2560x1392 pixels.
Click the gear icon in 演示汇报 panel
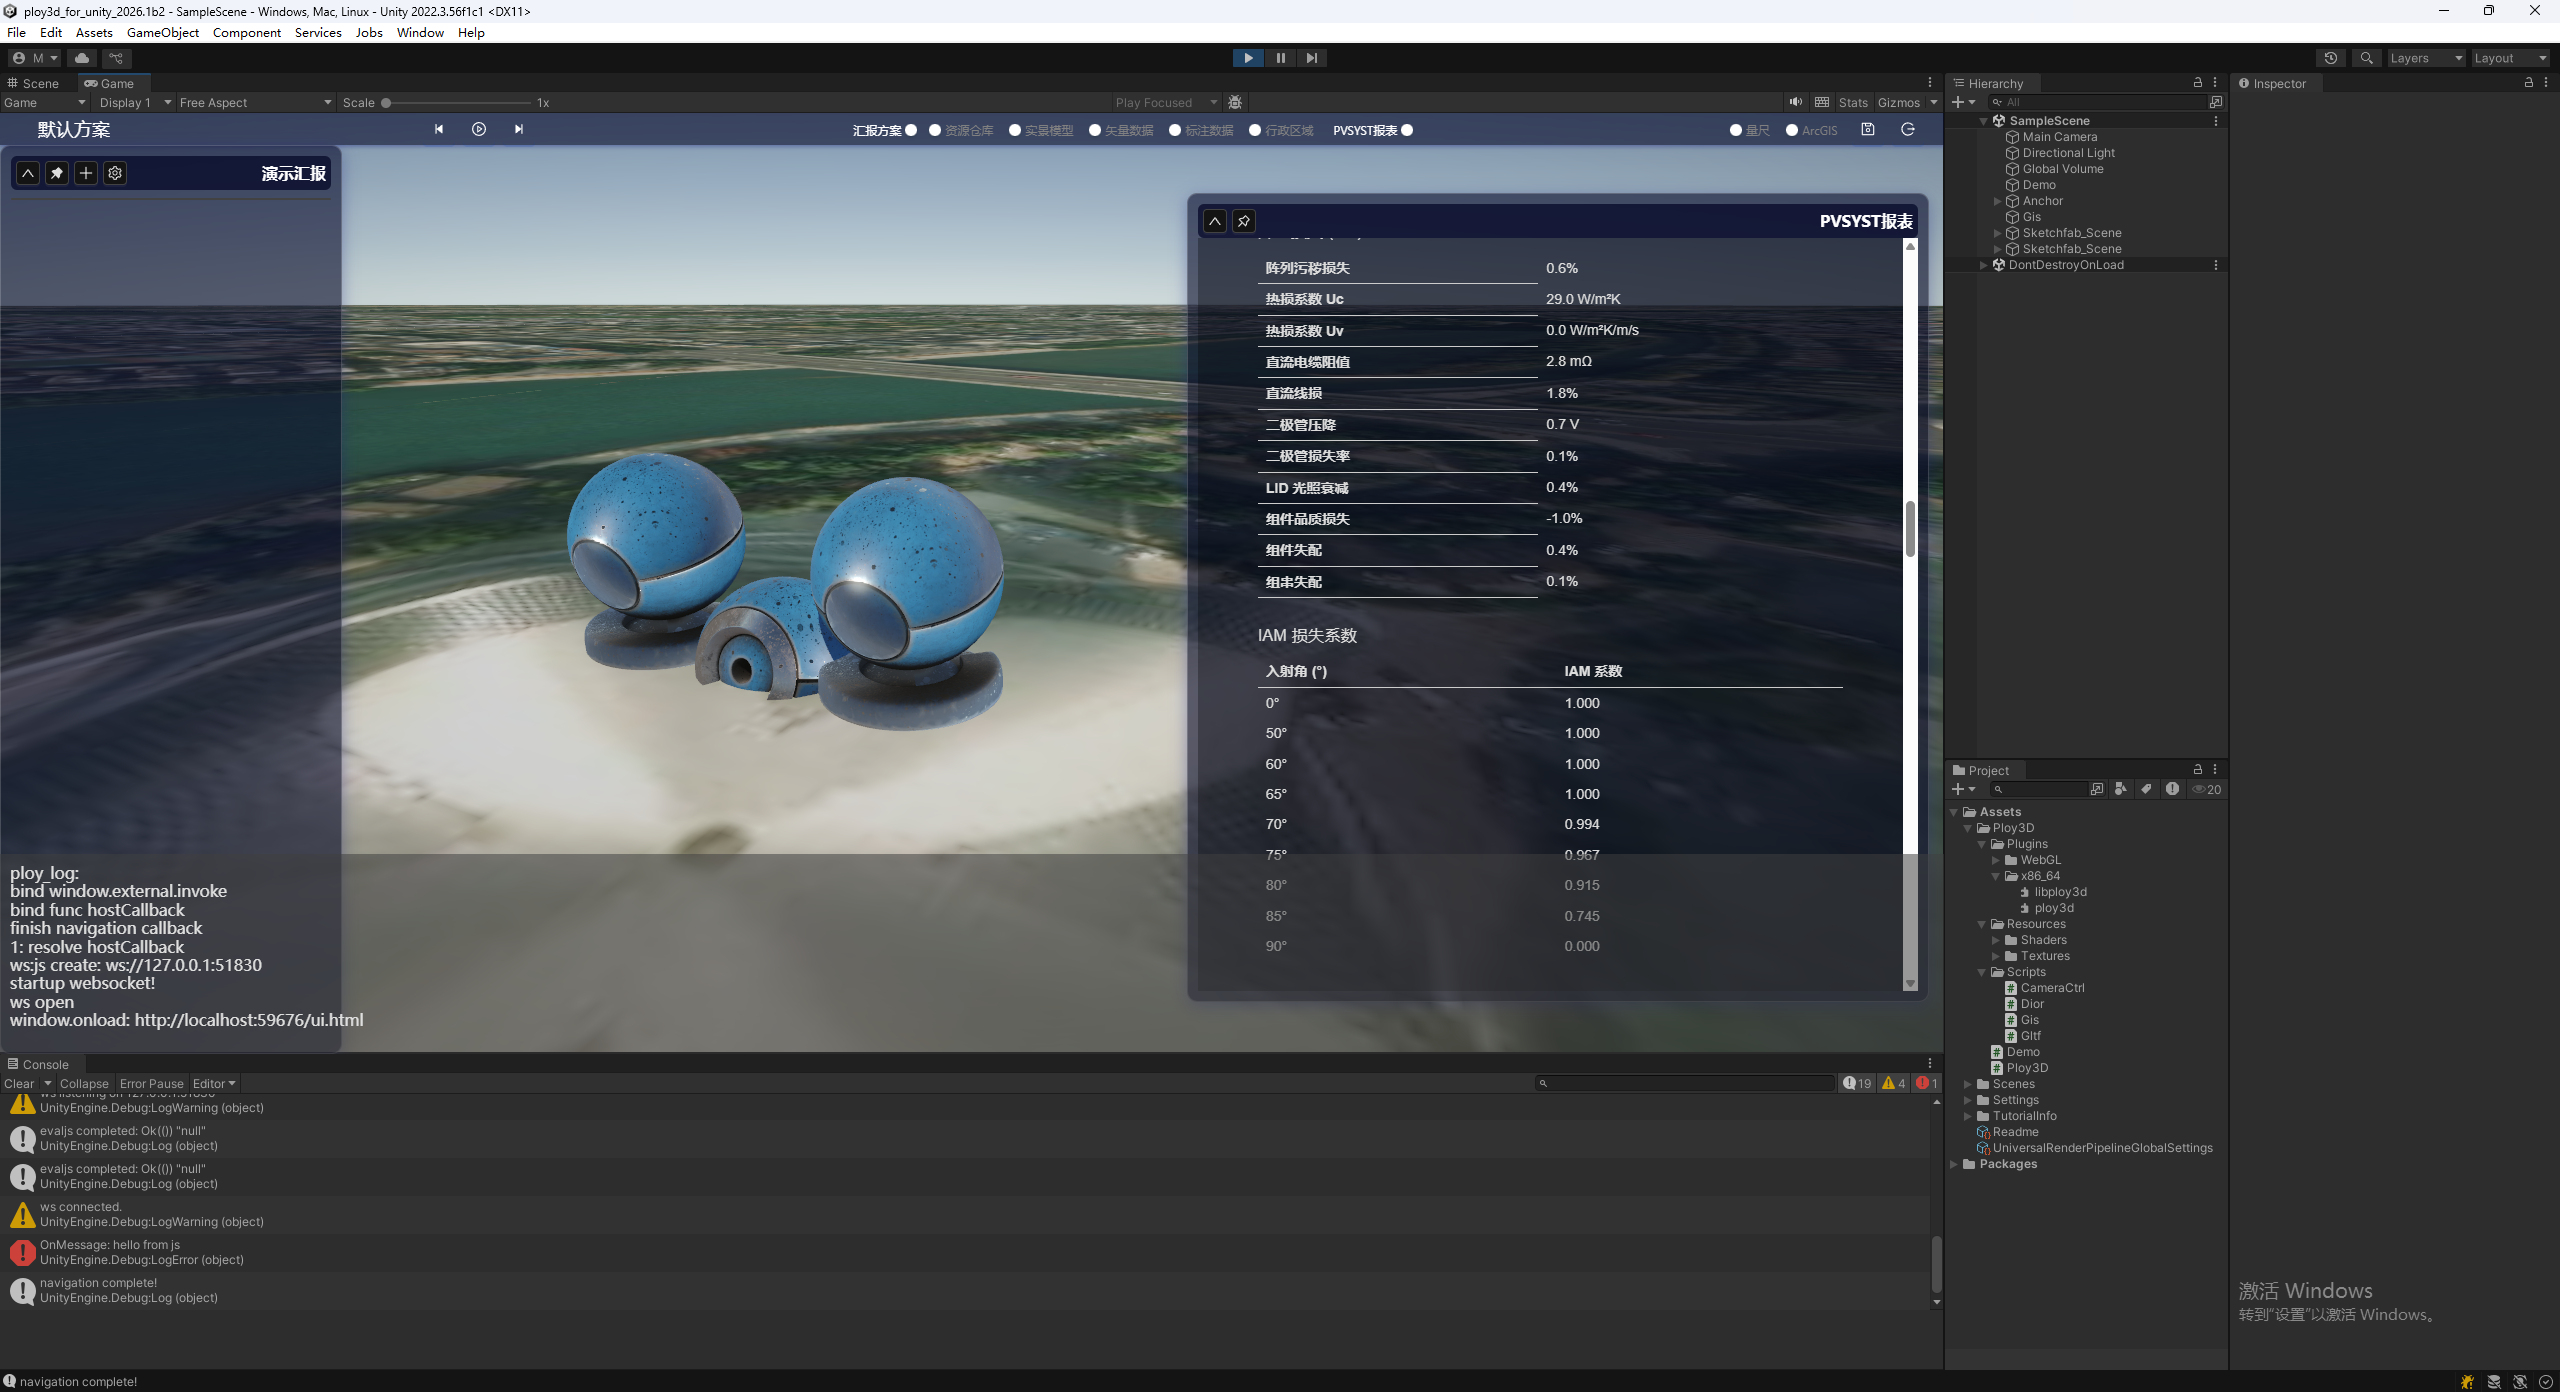tap(115, 173)
